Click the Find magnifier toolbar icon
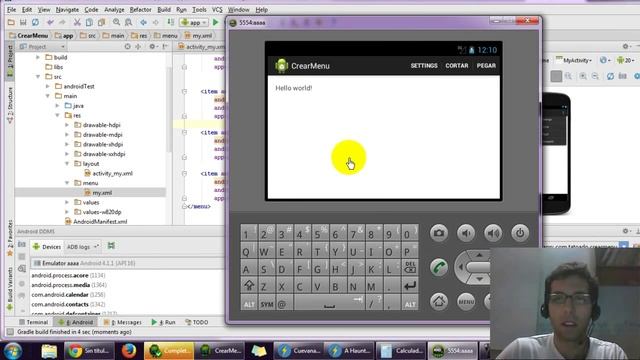640x360 pixels. click(x=116, y=22)
